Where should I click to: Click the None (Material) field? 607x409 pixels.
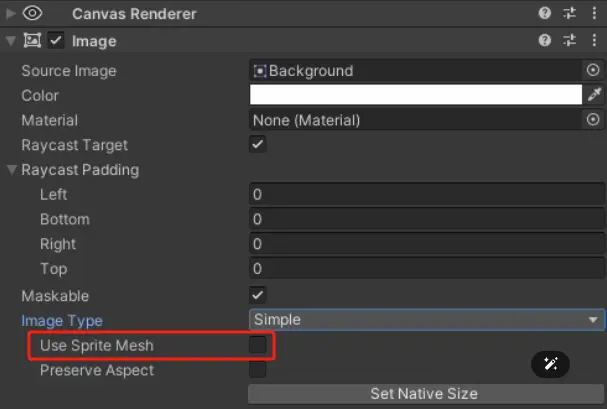(416, 120)
